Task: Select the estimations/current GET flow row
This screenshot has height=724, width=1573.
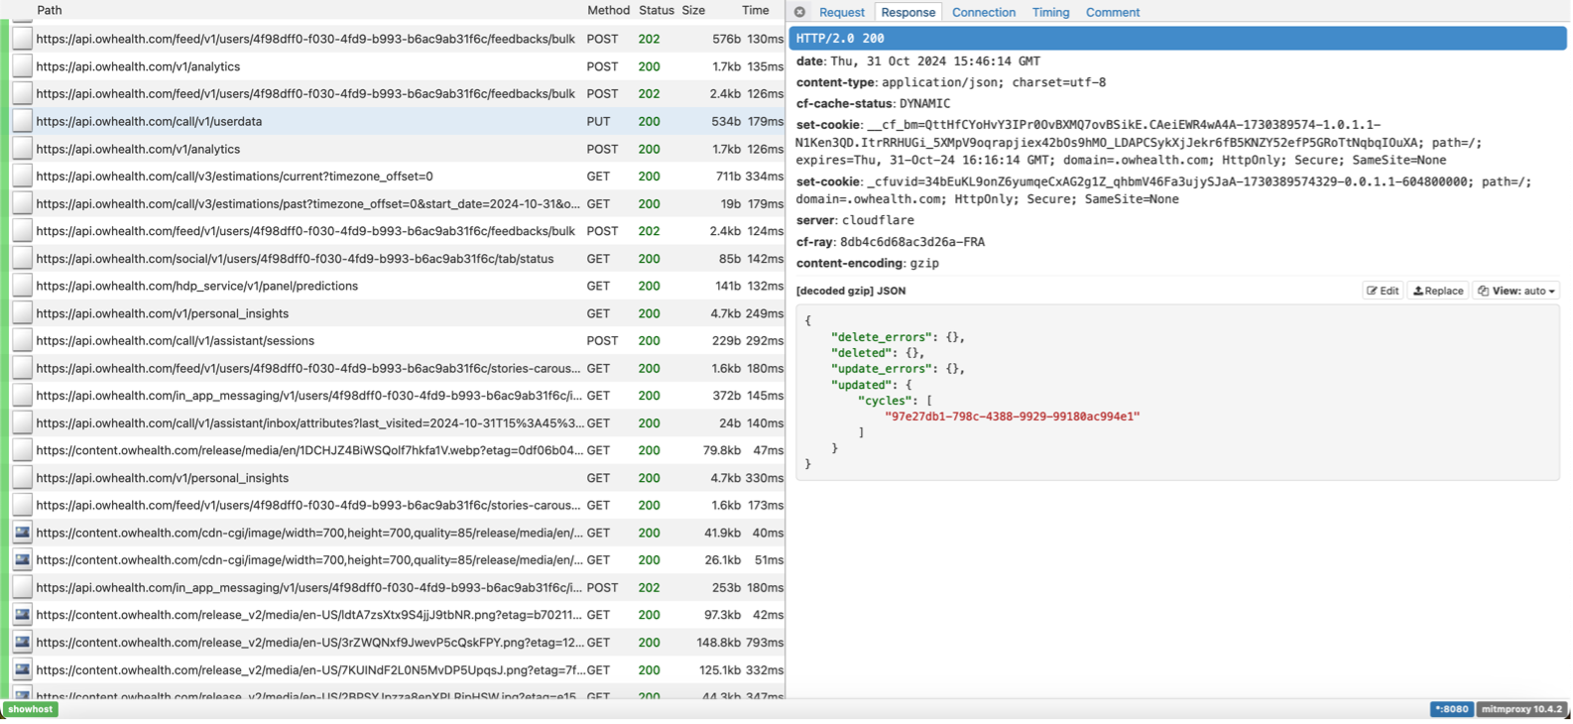Action: point(300,177)
